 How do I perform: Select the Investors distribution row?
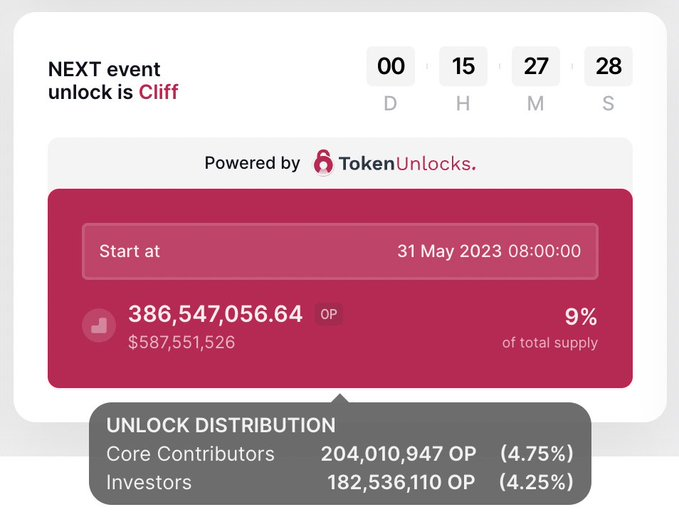(340, 482)
